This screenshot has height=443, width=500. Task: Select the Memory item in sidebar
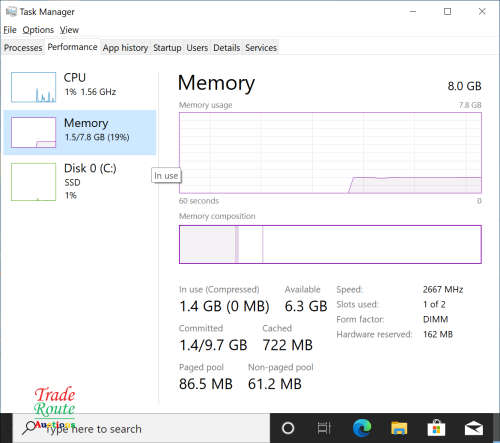pos(80,133)
